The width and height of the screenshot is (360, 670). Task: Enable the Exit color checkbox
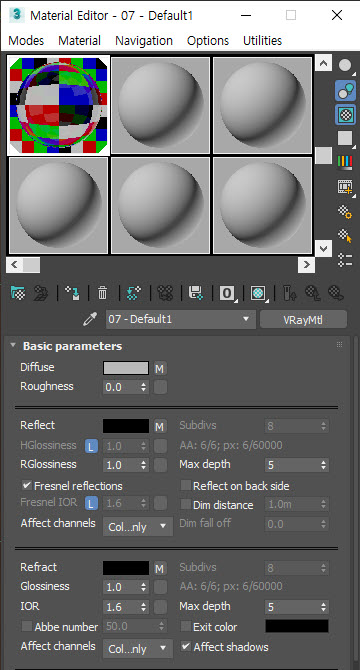[x=185, y=627]
